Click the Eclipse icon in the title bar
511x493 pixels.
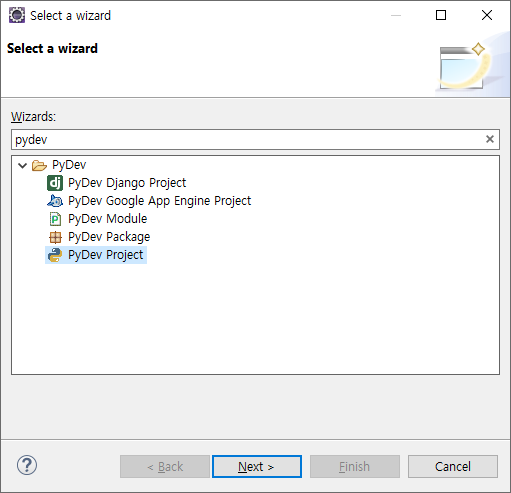pos(17,15)
